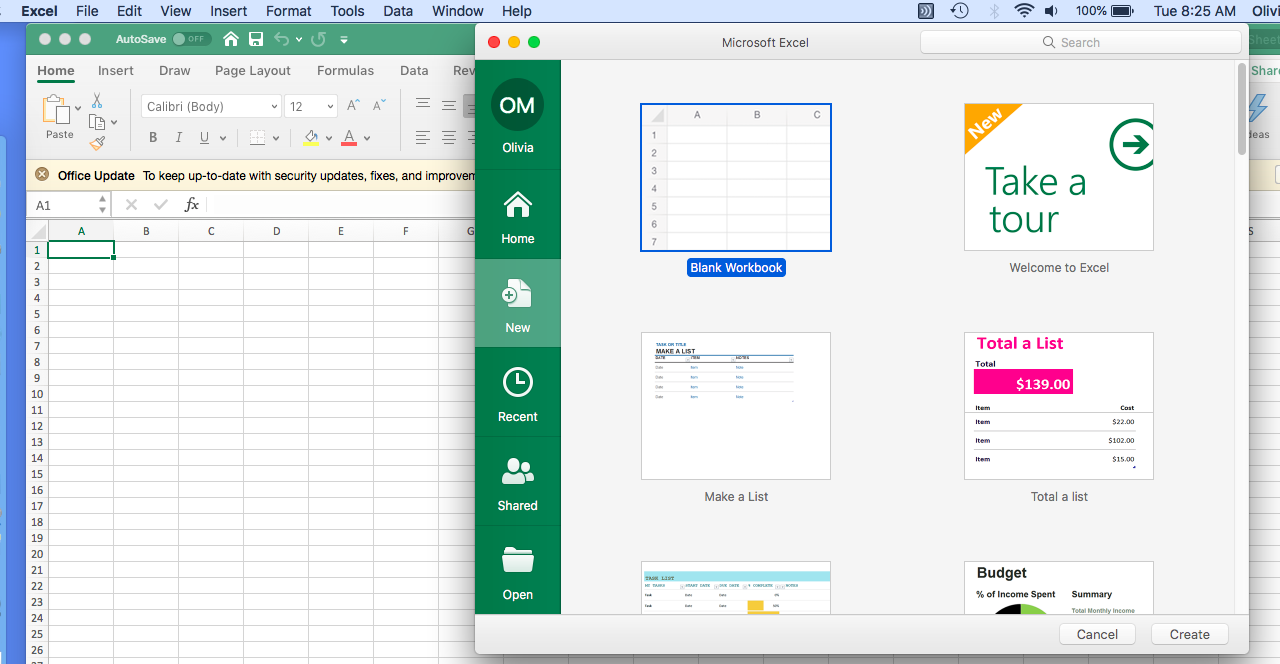Viewport: 1280px width, 664px height.
Task: Apply cell borders with the Borders icon
Action: [x=258, y=138]
